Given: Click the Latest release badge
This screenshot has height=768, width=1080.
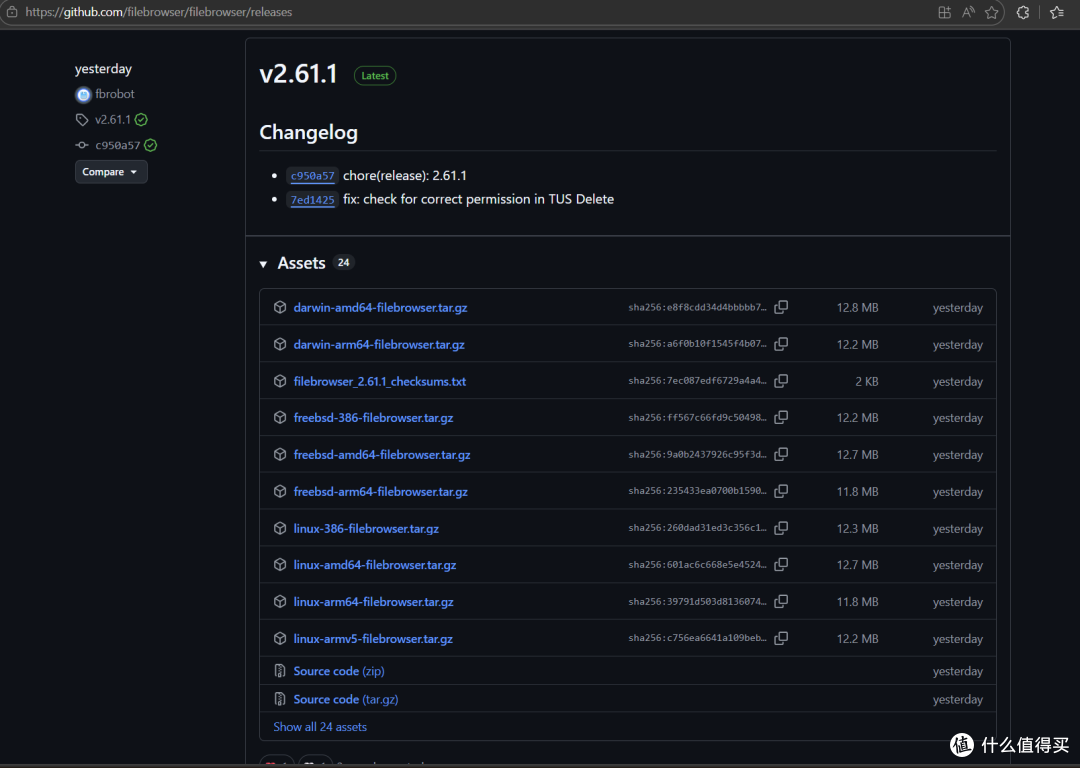Looking at the screenshot, I should 375,76.
